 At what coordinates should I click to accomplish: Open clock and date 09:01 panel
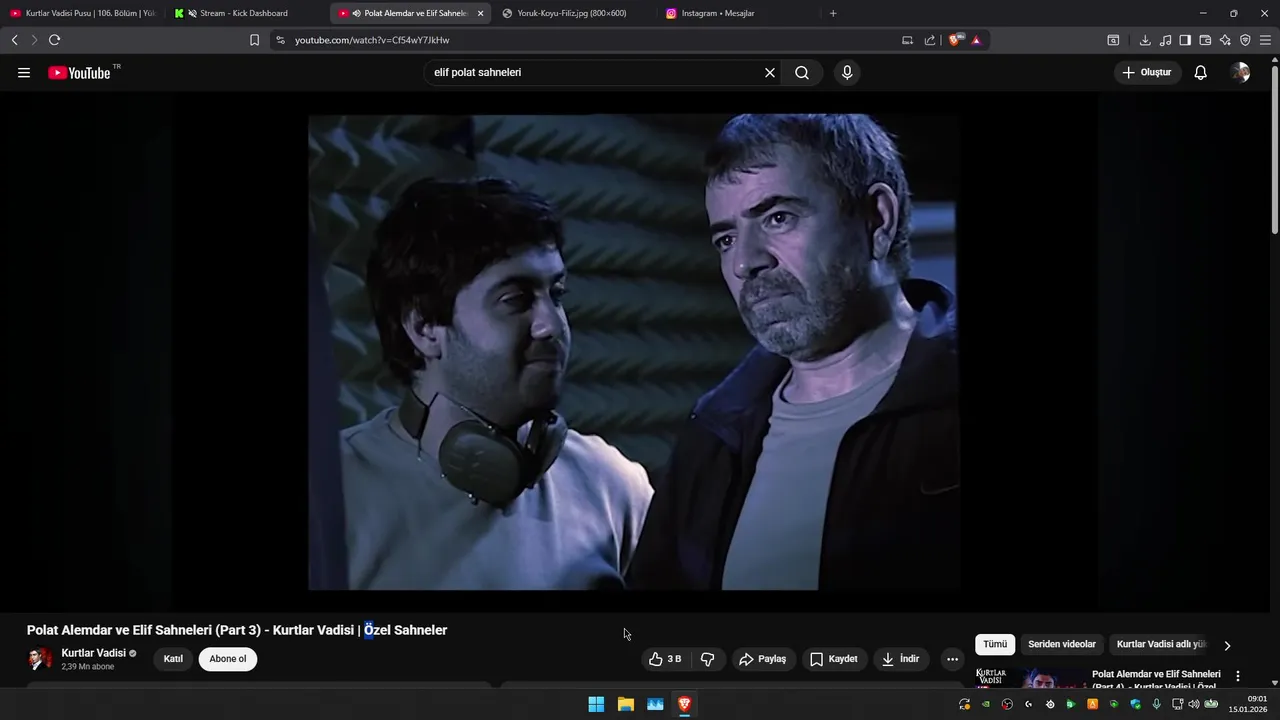[1250, 704]
